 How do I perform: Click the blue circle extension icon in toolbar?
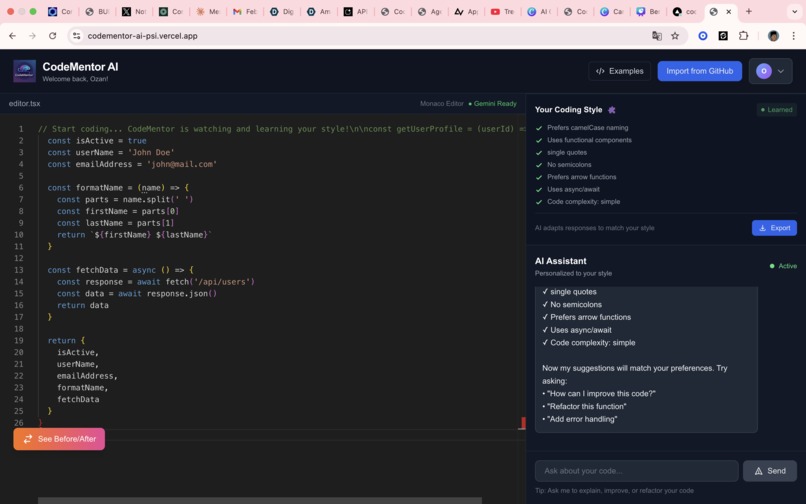pyautogui.click(x=703, y=36)
